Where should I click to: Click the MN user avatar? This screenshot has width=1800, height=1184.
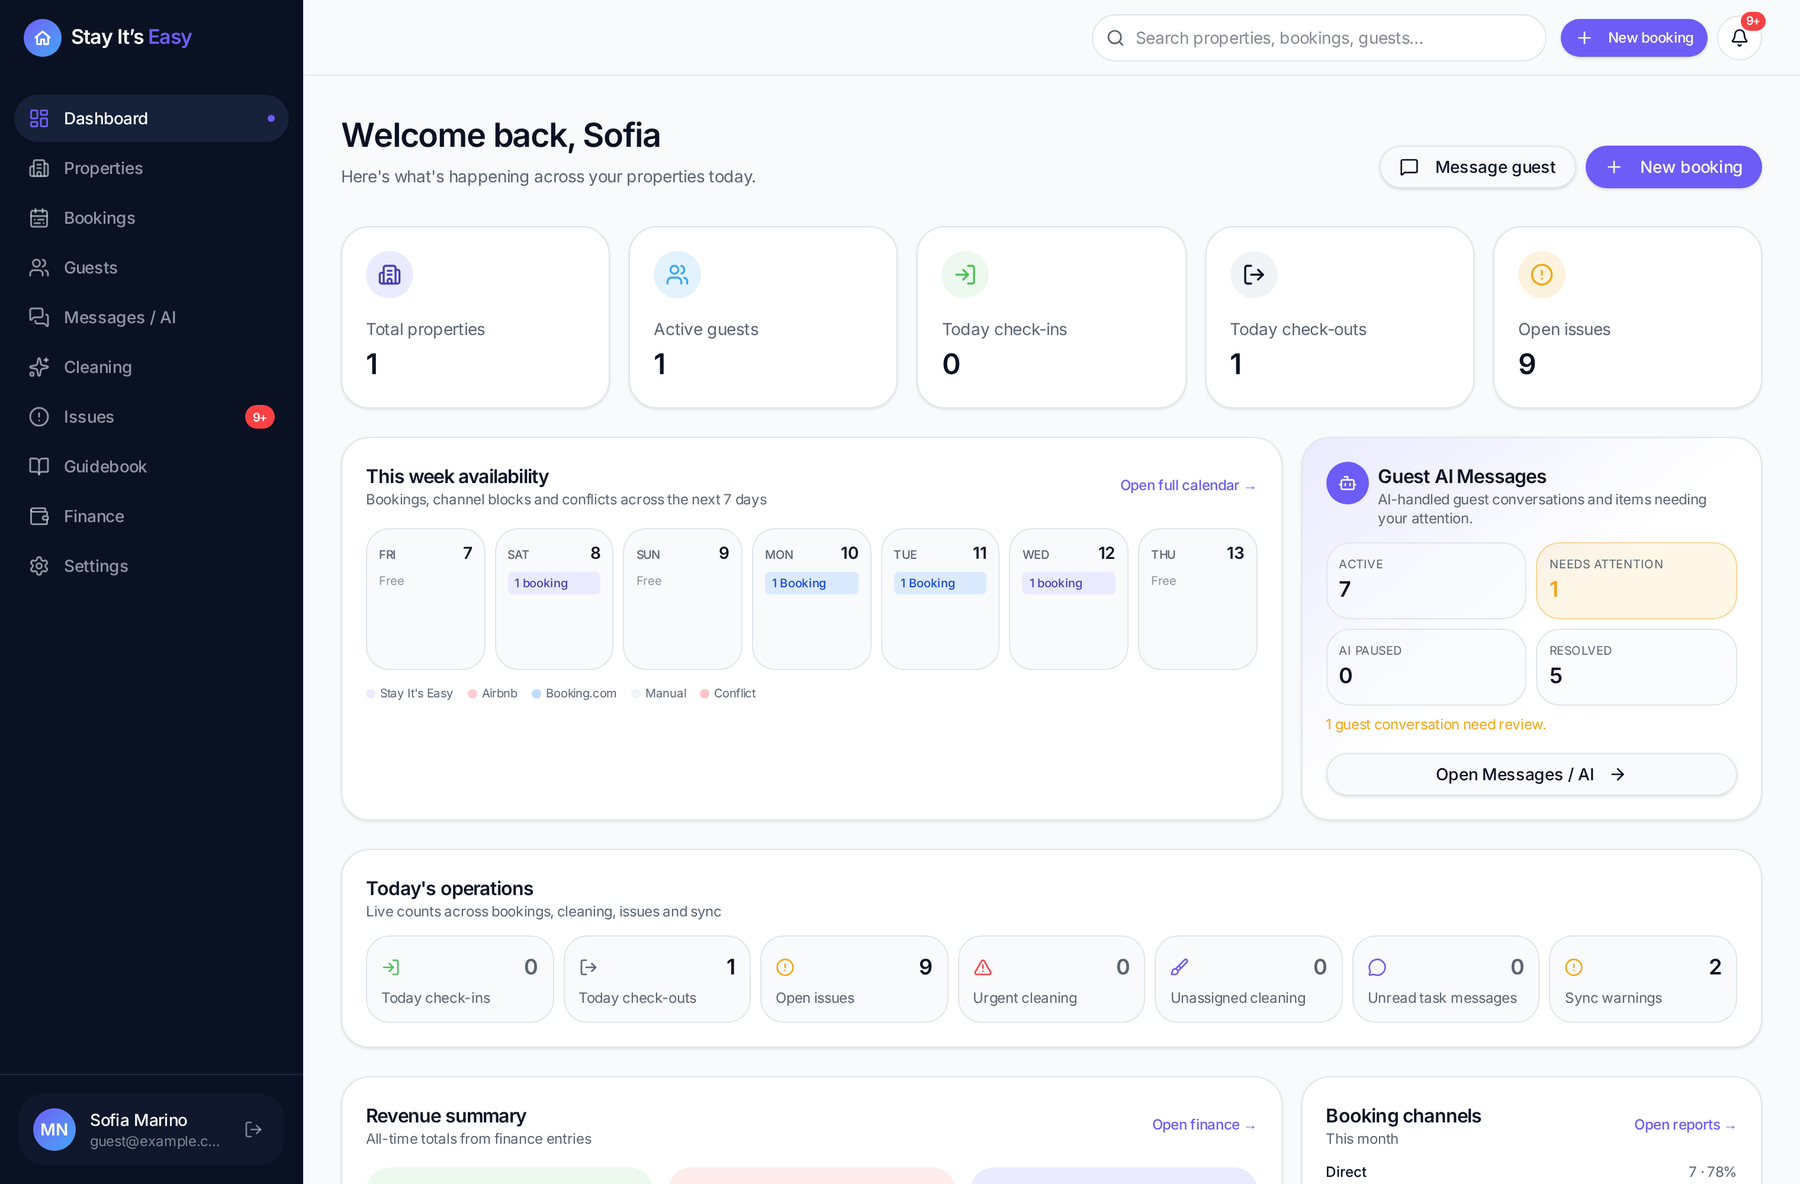pyautogui.click(x=54, y=1129)
